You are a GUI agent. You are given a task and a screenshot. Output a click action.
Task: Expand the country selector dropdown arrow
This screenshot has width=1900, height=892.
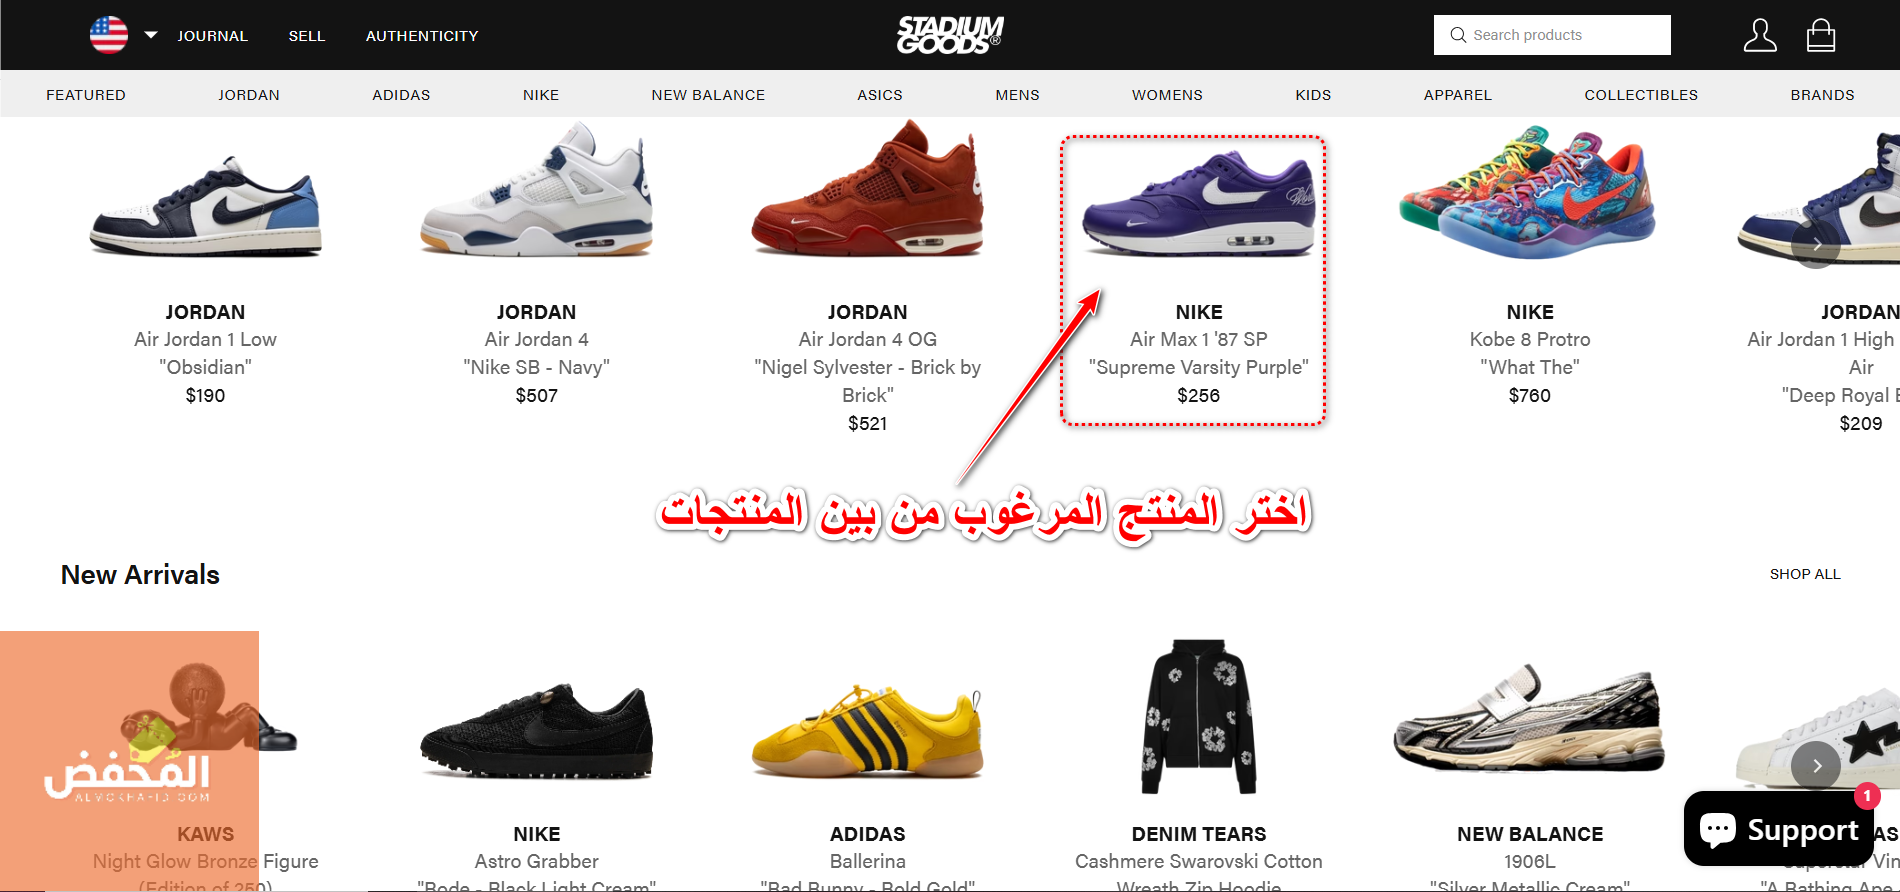[151, 35]
